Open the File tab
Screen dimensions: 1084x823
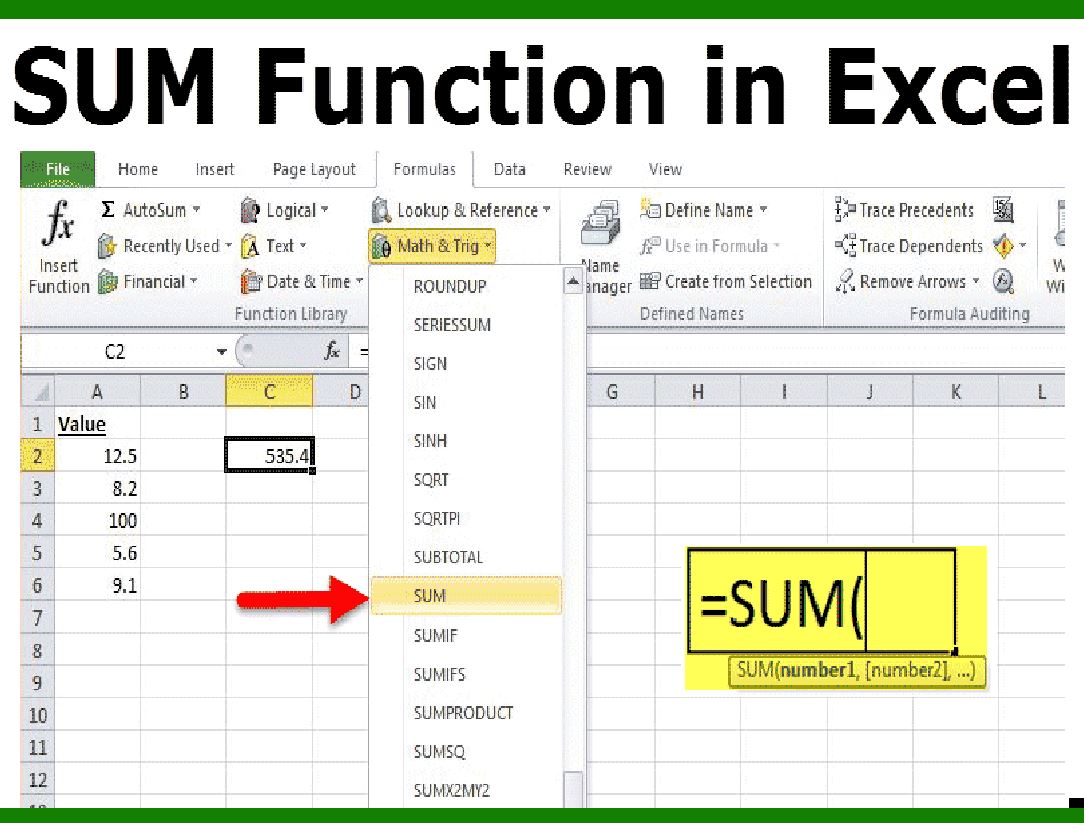57,169
